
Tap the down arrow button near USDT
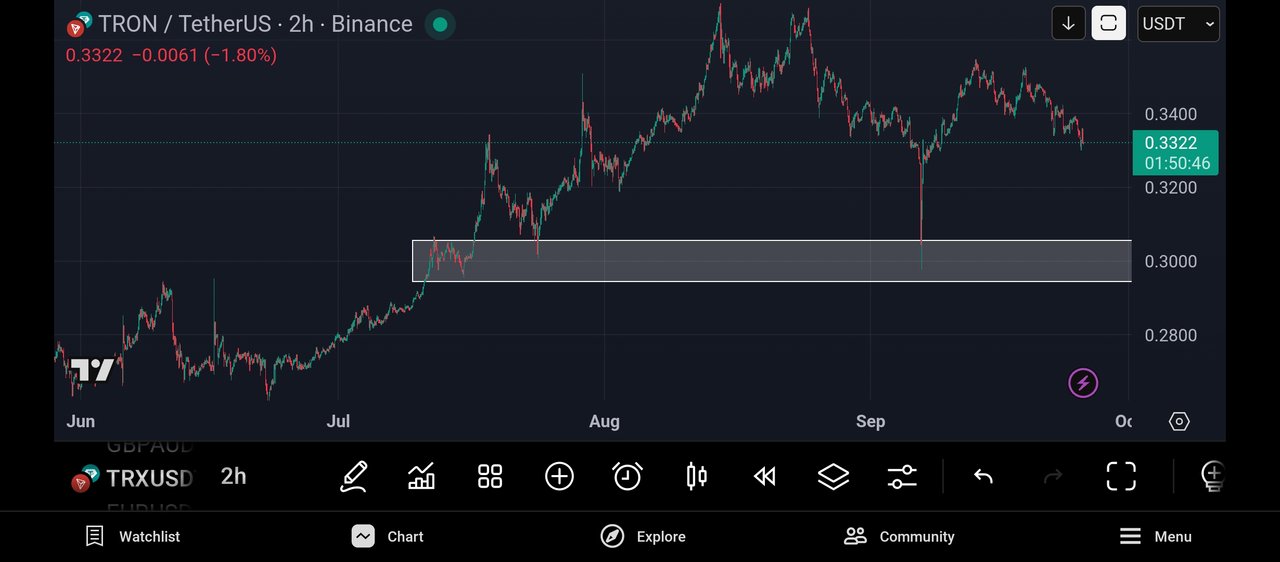coord(1068,23)
